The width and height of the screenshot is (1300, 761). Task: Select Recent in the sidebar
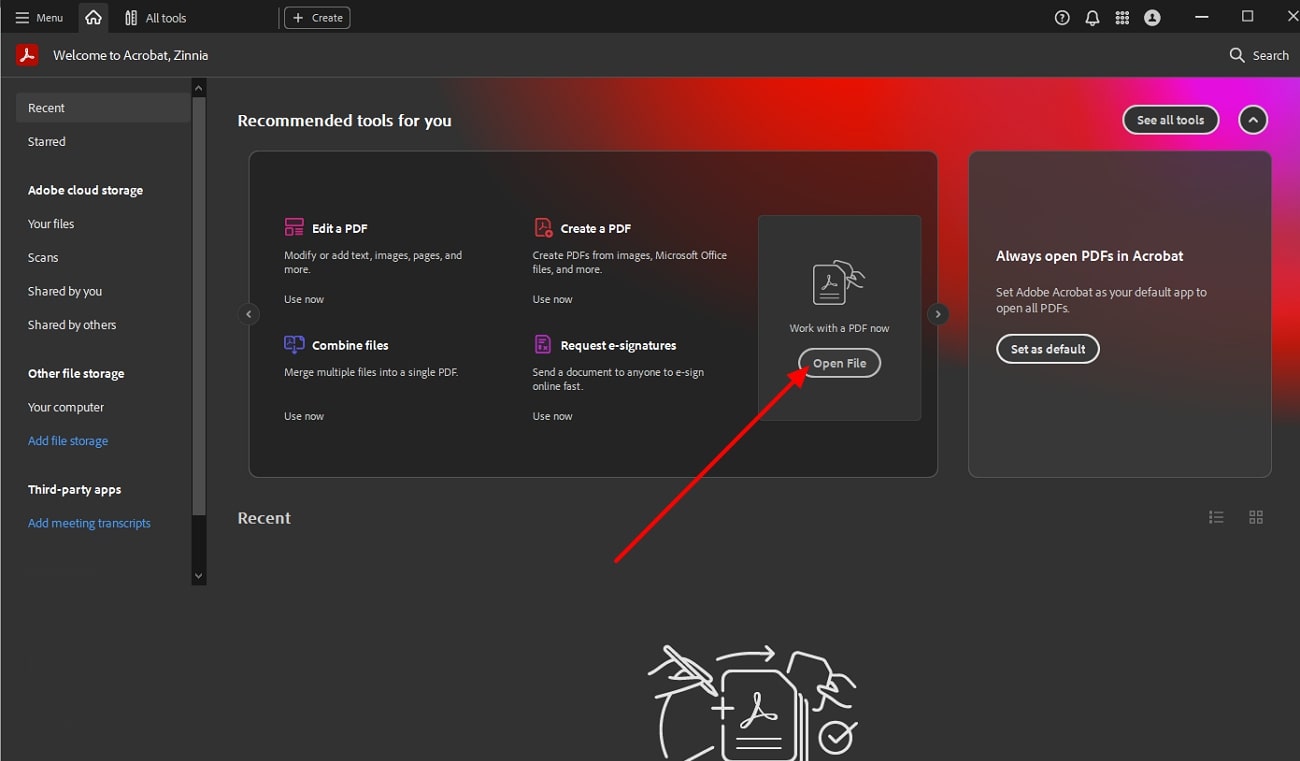coord(103,108)
